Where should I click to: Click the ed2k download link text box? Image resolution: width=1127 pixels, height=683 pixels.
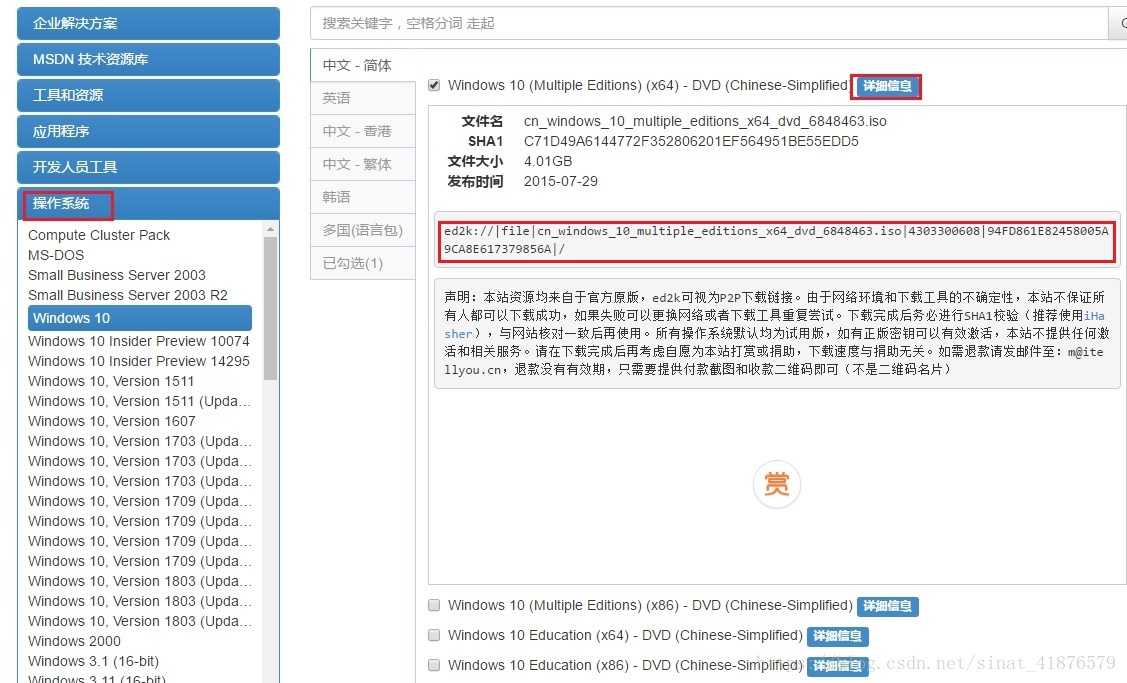click(x=776, y=240)
